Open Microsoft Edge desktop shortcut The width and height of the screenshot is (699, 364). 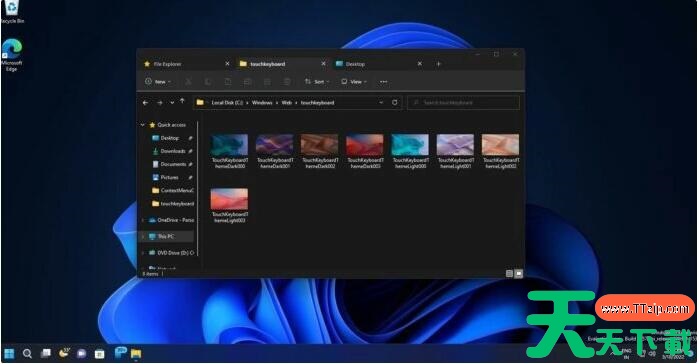point(12,55)
